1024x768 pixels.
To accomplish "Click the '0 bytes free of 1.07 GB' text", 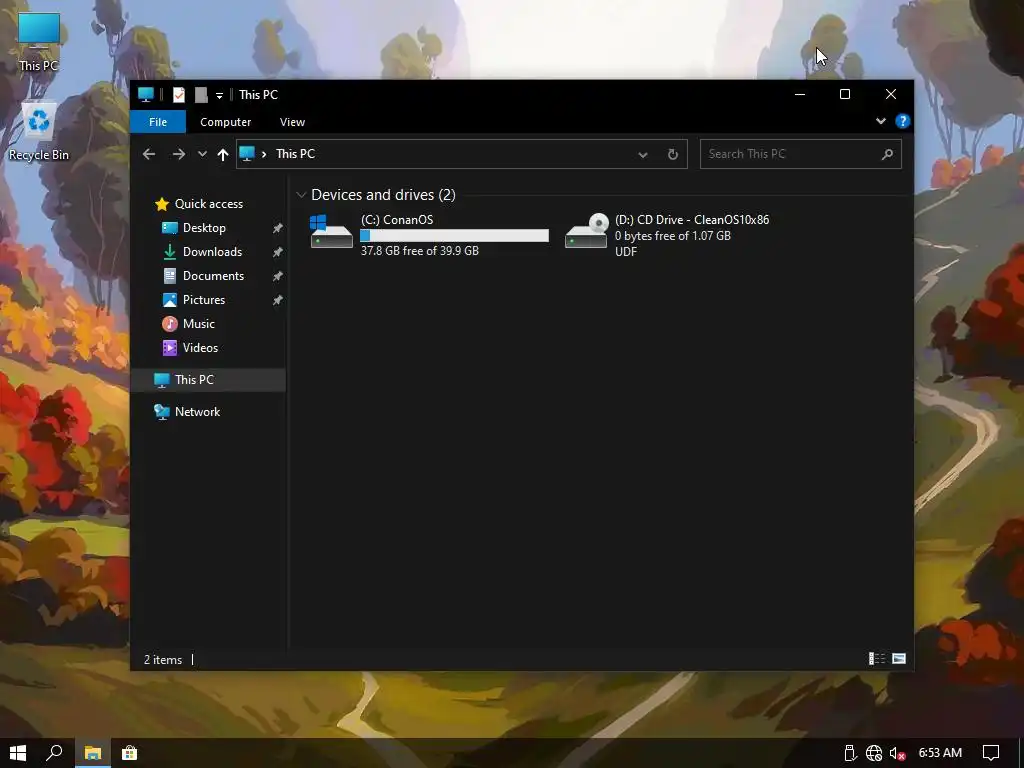I will coord(673,236).
